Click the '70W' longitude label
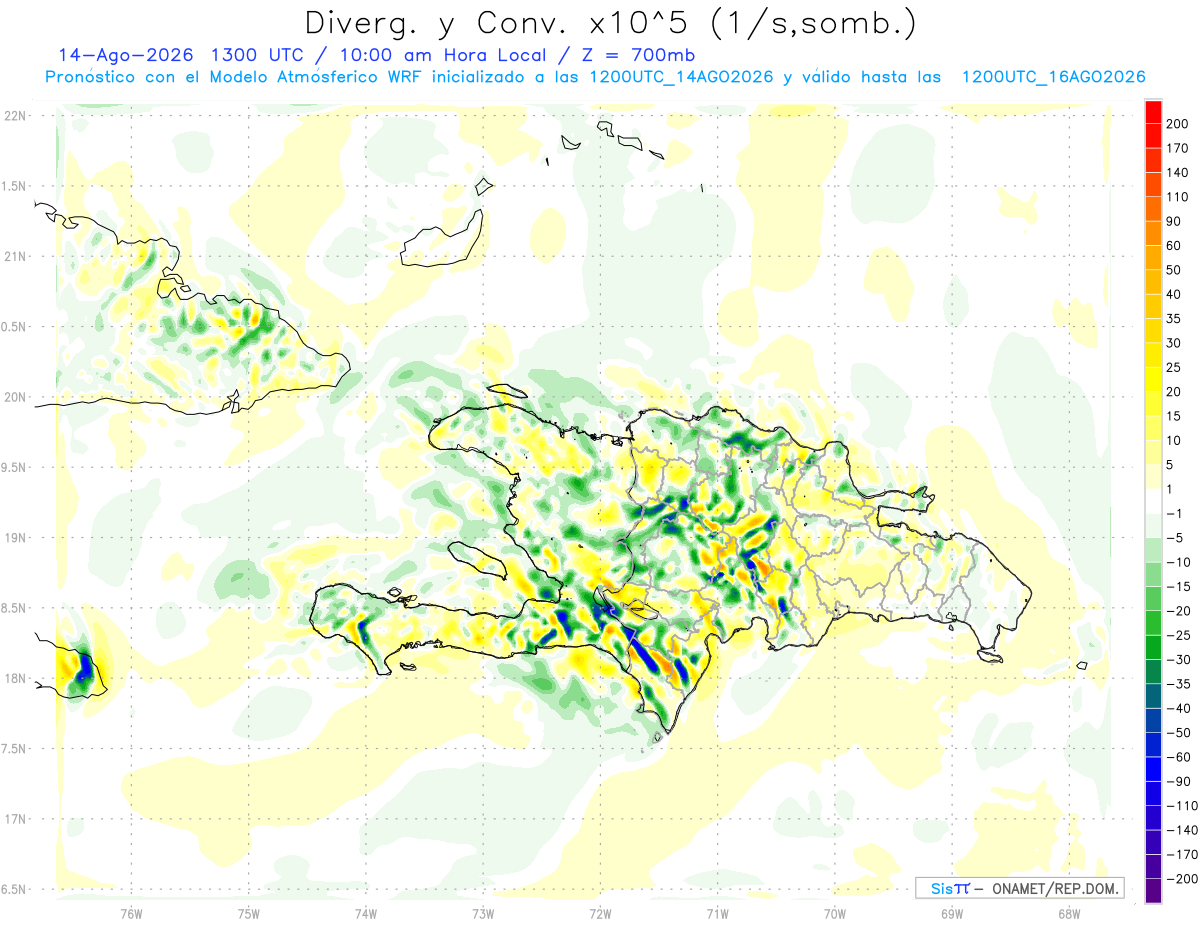This screenshot has width=1200, height=927. click(834, 913)
